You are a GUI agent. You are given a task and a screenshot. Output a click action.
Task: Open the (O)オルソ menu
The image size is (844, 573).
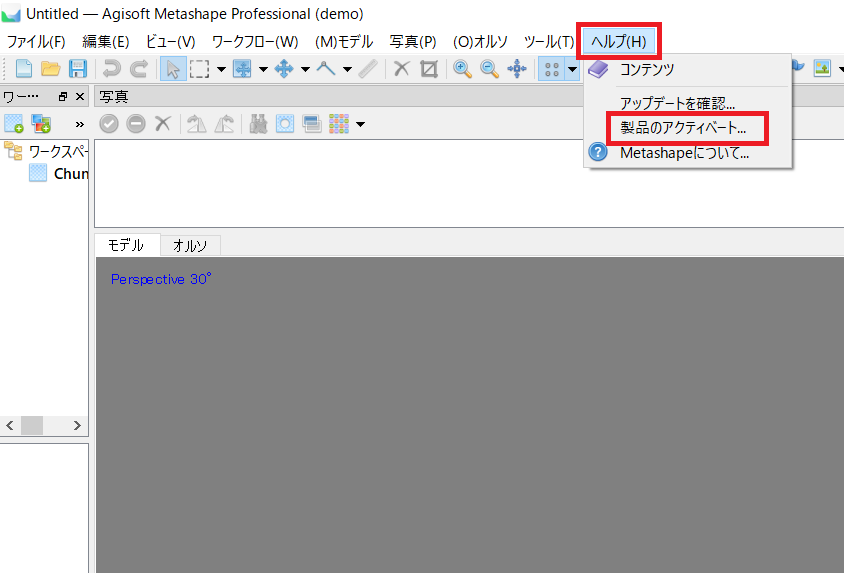480,41
